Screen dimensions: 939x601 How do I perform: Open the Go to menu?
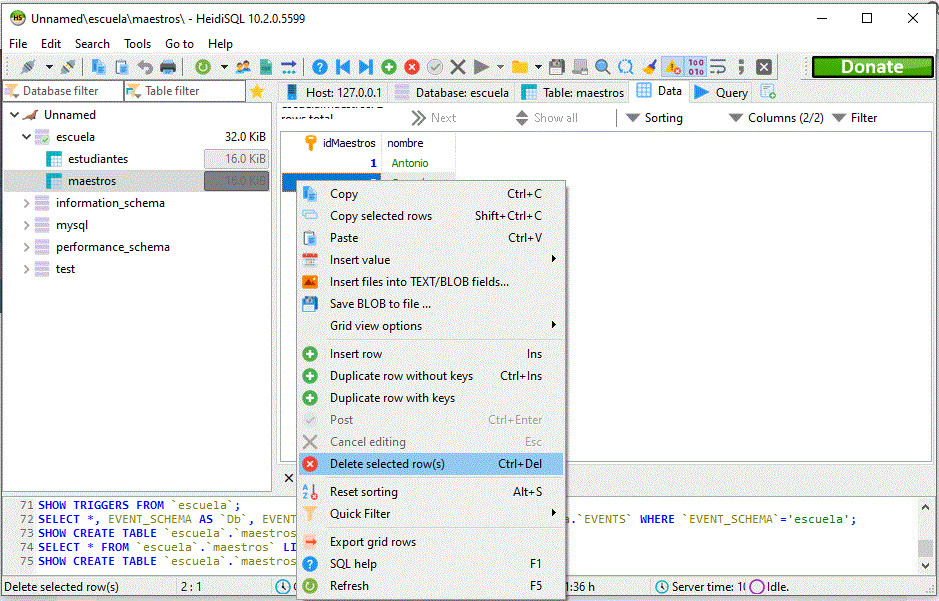pyautogui.click(x=179, y=44)
